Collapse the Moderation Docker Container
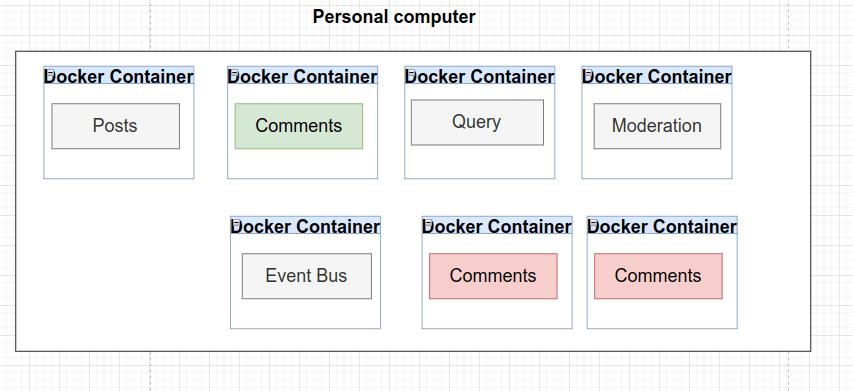Image resolution: width=853 pixels, height=391 pixels. (588, 73)
